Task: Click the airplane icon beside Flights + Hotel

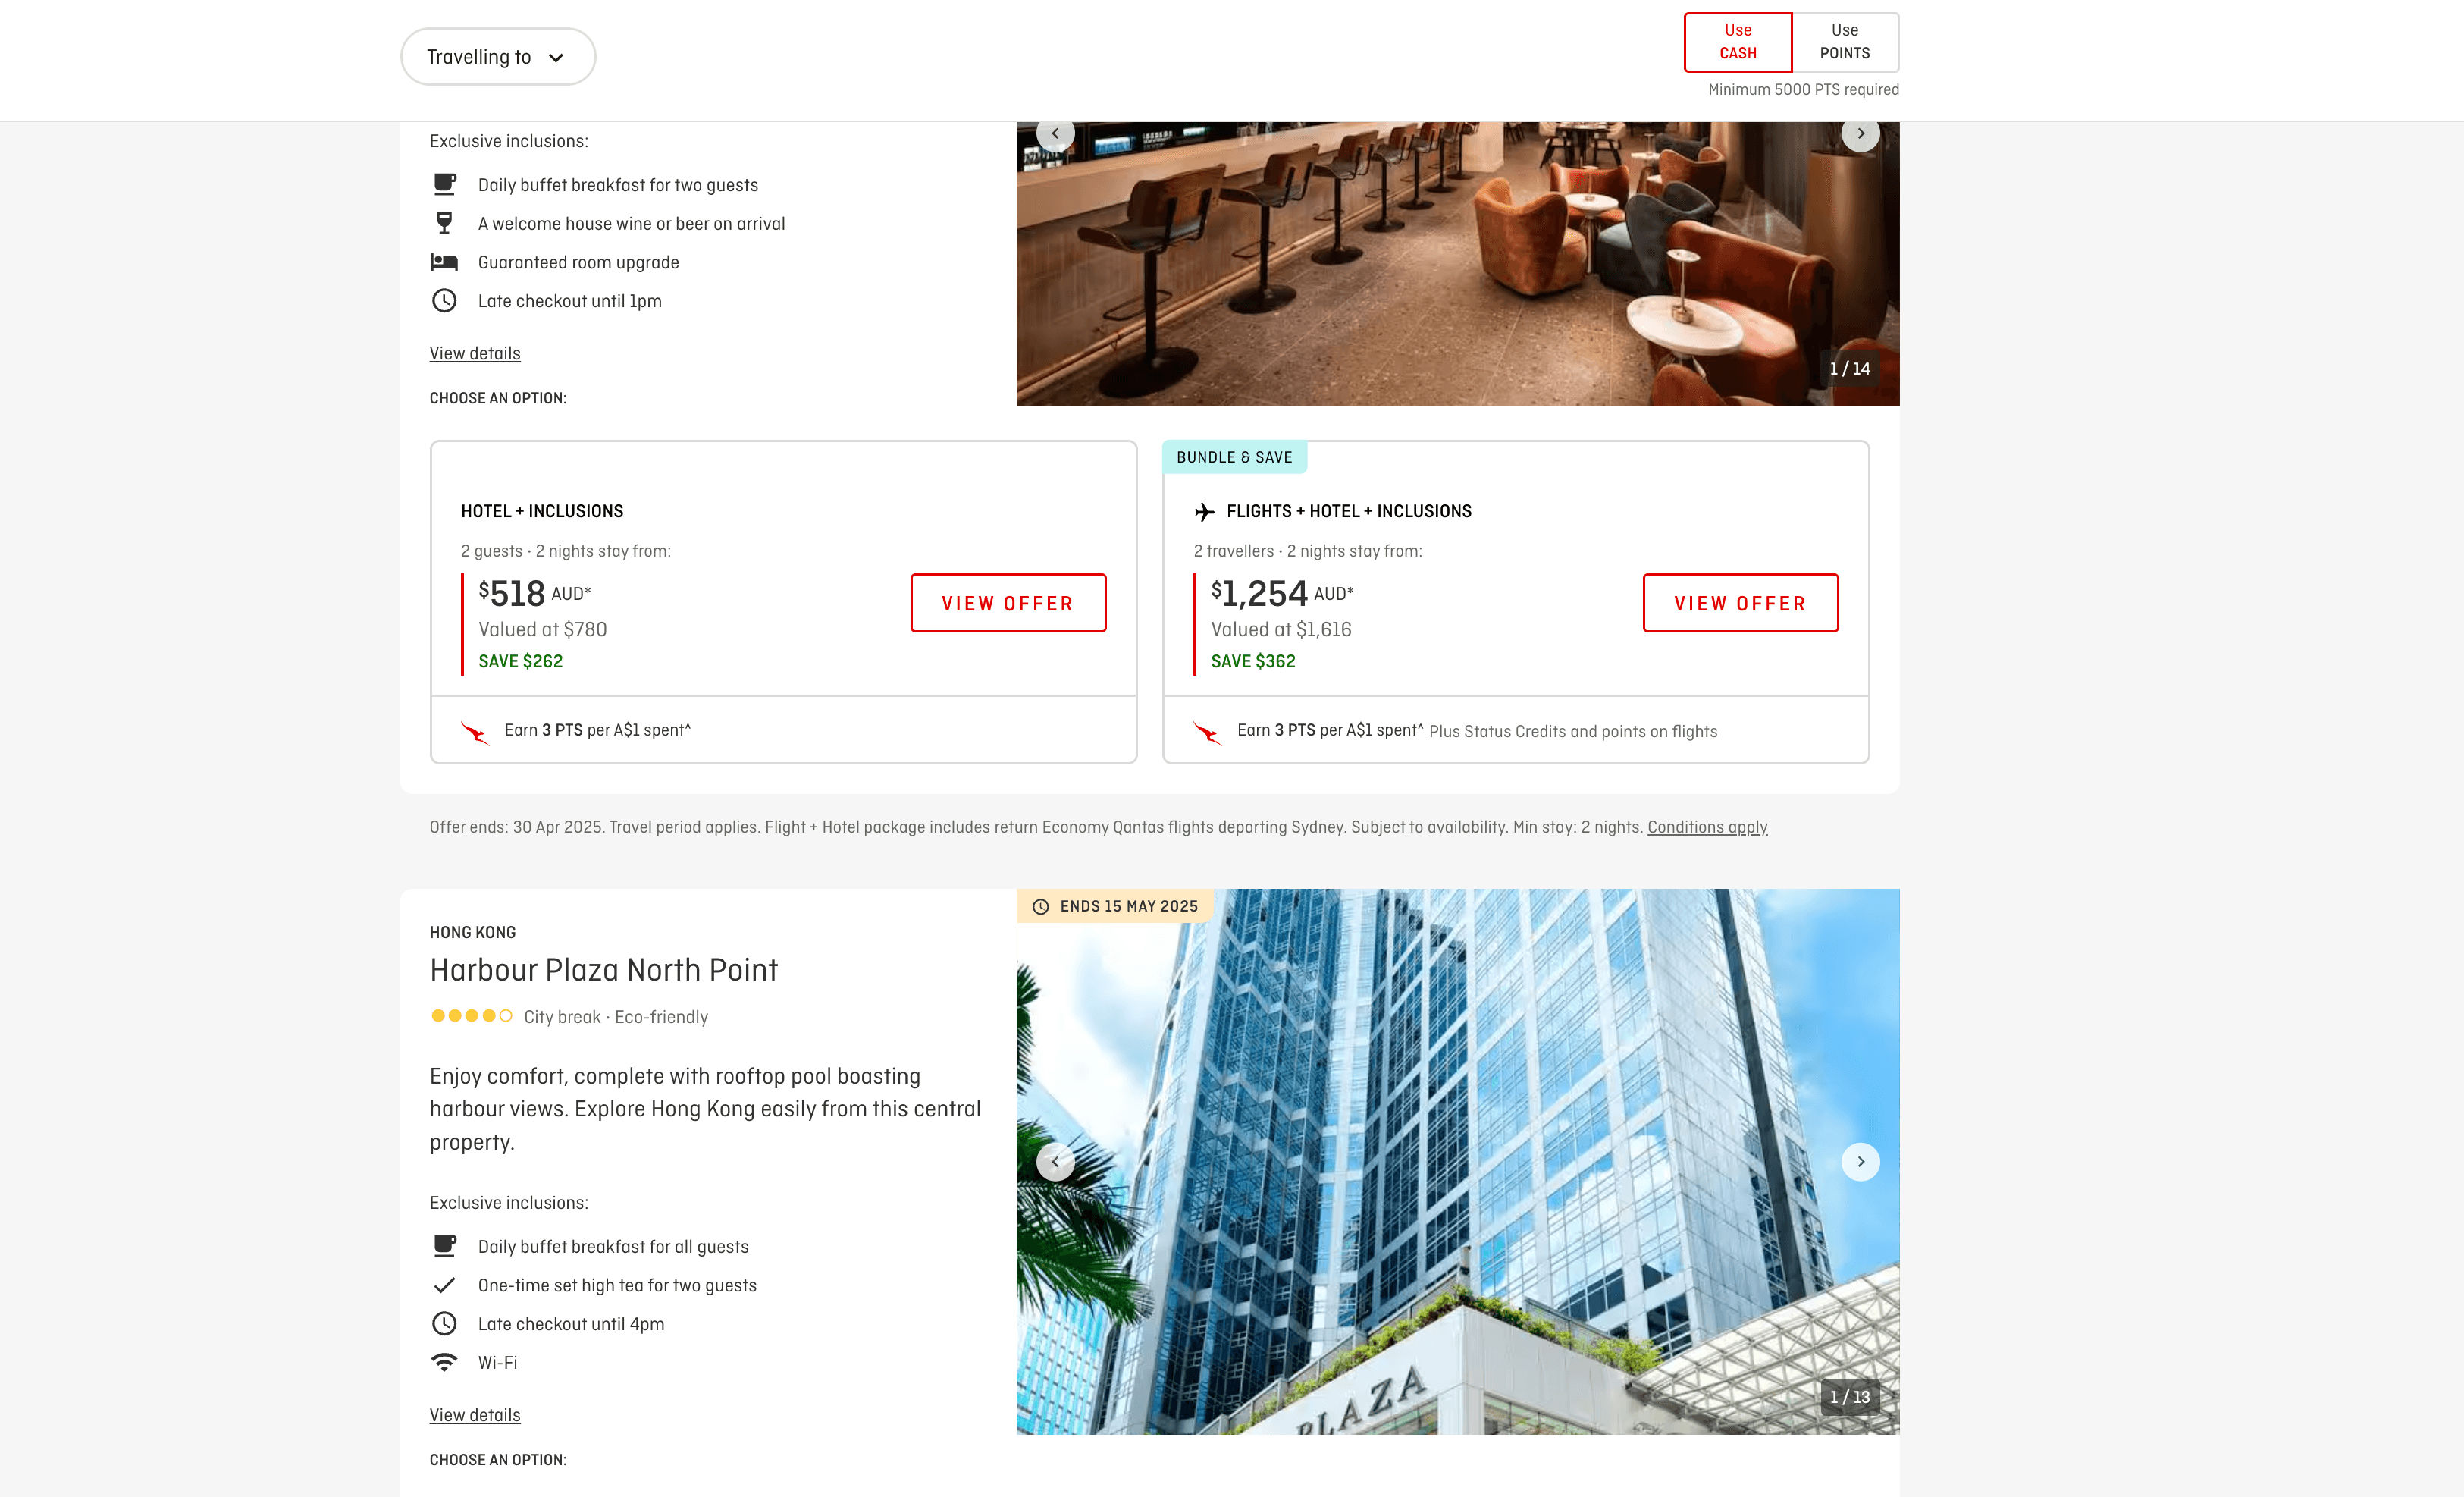Action: pyautogui.click(x=1204, y=512)
